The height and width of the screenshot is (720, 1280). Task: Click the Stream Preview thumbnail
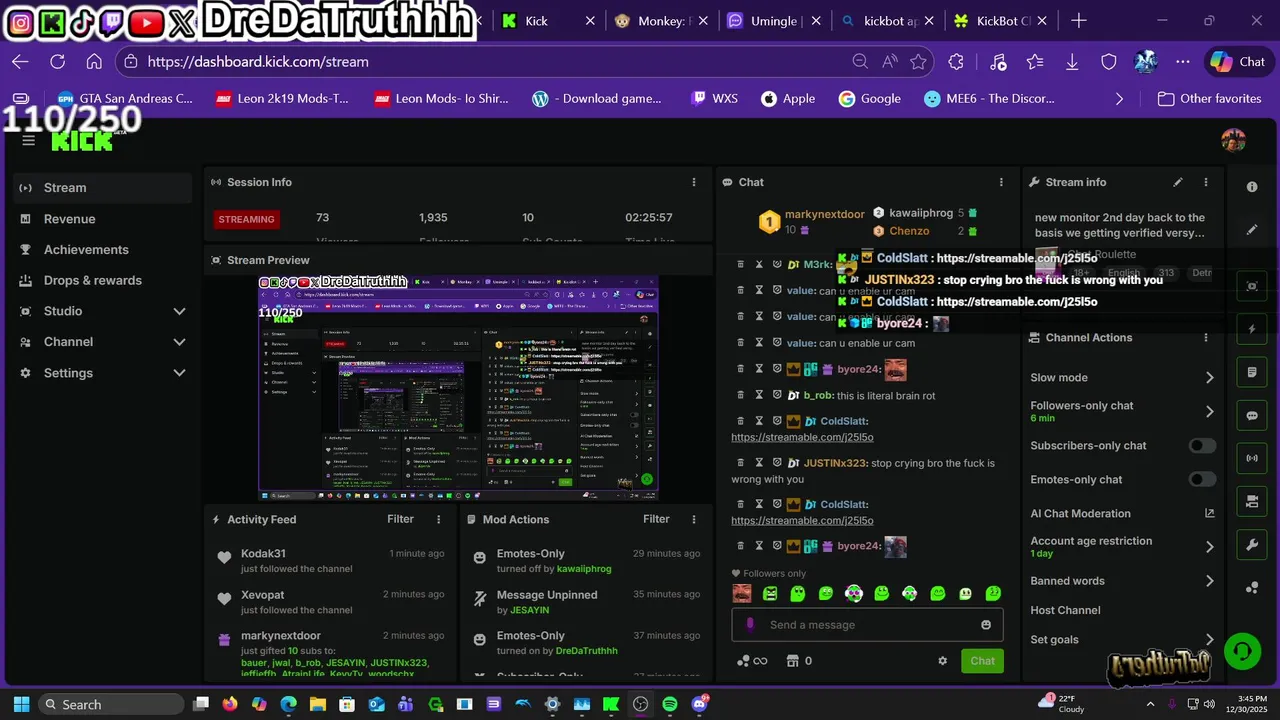[x=458, y=389]
